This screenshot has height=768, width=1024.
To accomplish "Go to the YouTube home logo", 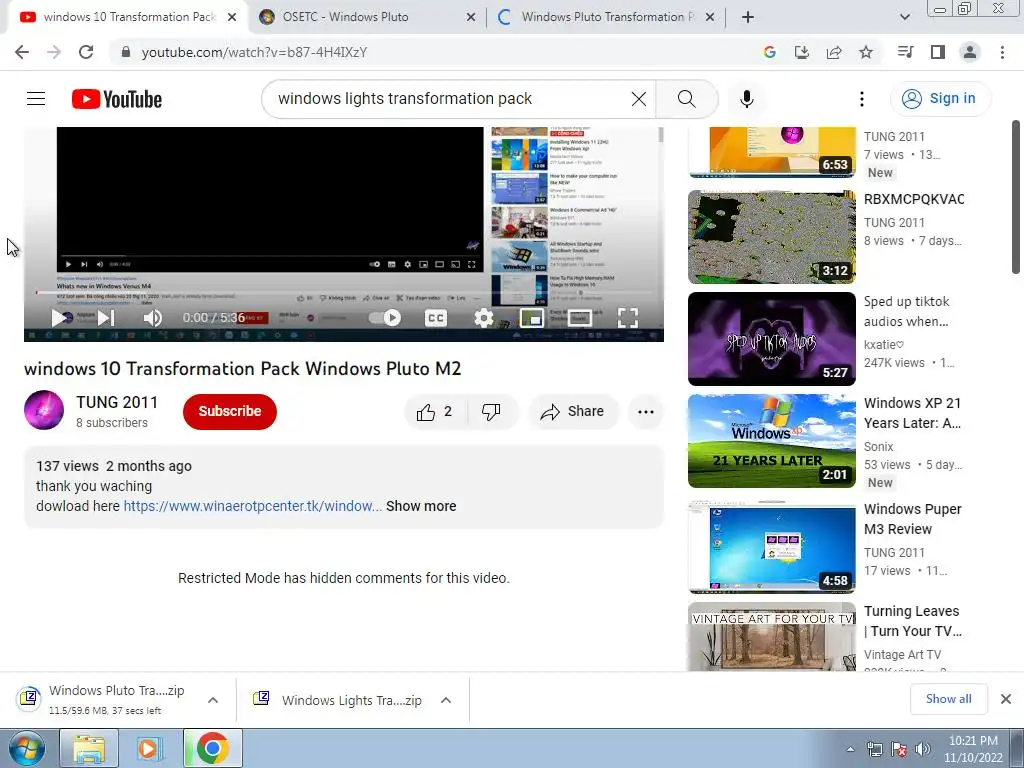I will click(117, 99).
